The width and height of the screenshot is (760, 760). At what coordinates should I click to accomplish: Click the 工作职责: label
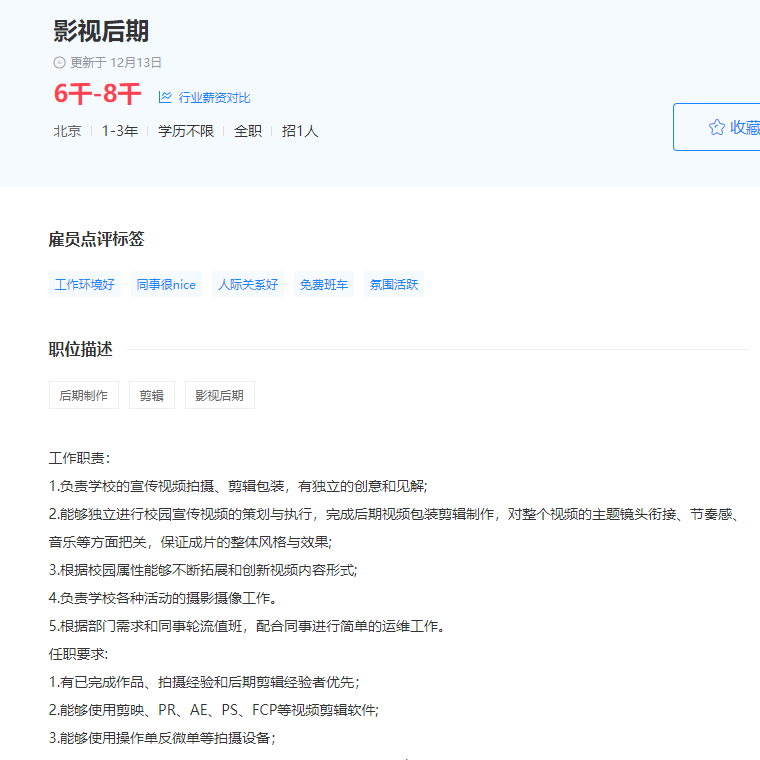(80, 459)
